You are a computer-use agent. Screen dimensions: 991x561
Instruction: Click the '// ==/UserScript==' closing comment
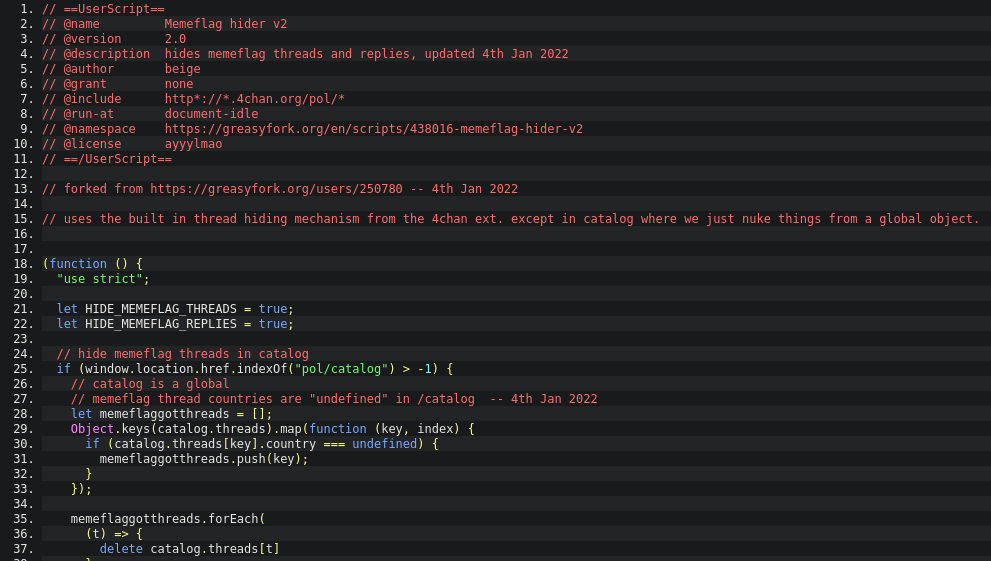pyautogui.click(x=107, y=159)
